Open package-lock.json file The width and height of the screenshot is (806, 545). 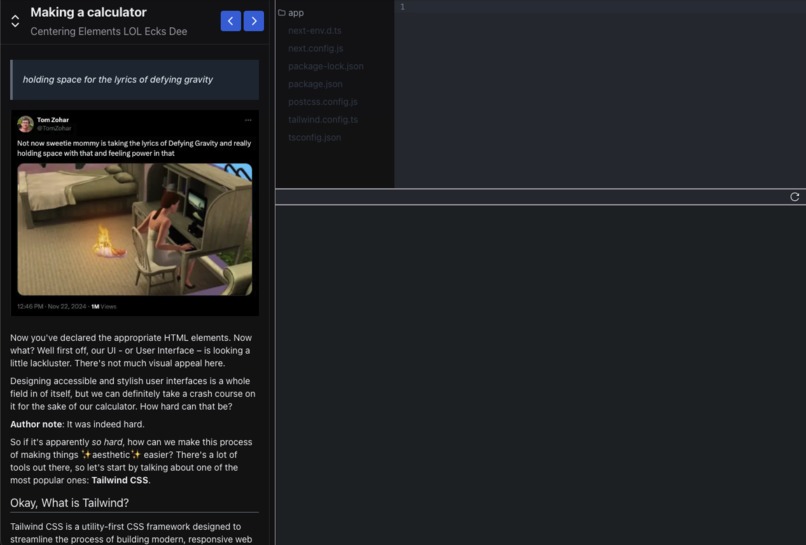(326, 66)
